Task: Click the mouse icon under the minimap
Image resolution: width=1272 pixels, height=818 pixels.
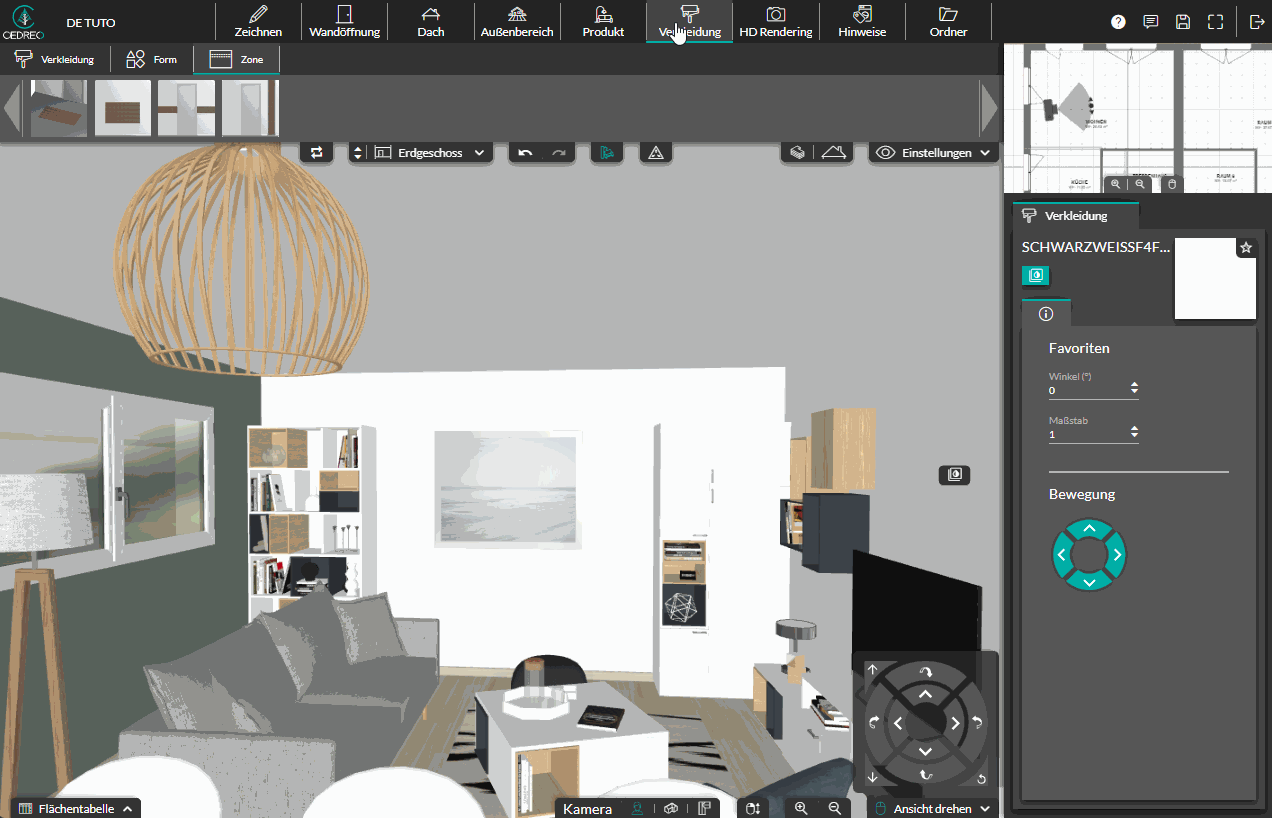Action: tap(1173, 185)
